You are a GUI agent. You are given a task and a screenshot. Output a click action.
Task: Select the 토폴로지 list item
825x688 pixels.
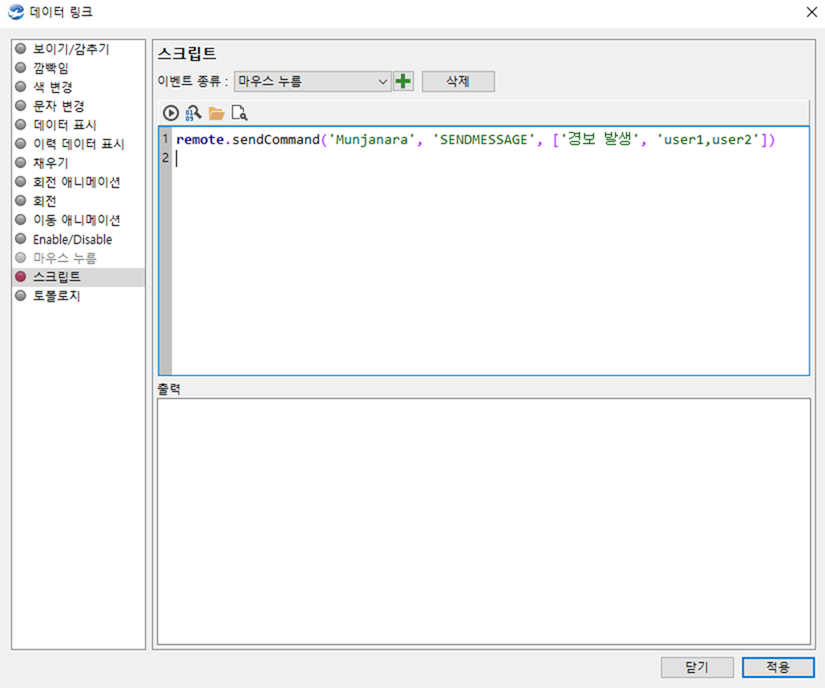point(57,296)
